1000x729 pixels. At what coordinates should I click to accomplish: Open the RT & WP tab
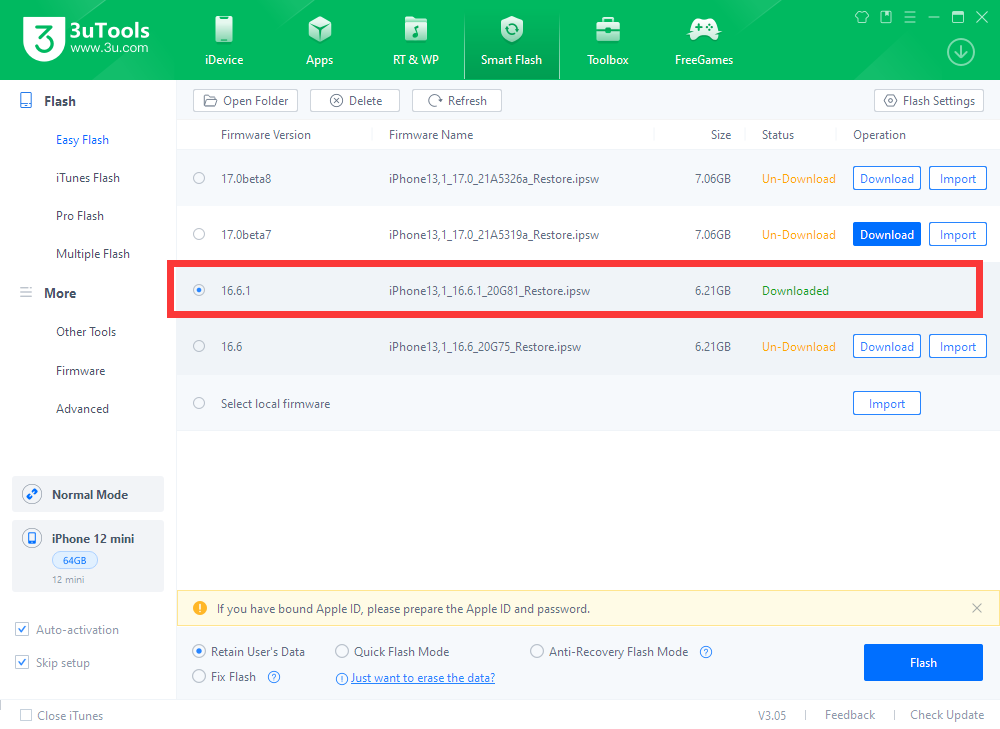coord(416,41)
